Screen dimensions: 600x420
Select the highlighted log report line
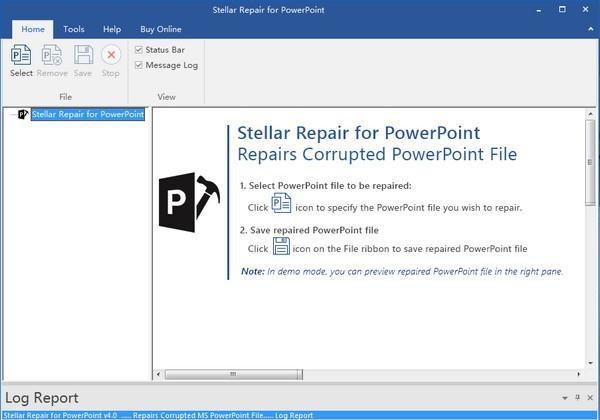click(300, 415)
